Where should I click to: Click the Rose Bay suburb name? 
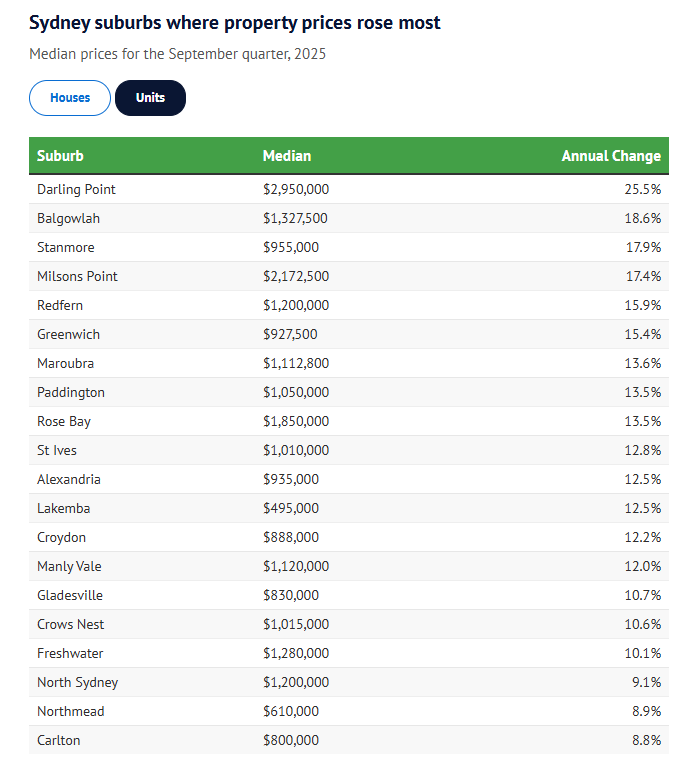pos(64,421)
